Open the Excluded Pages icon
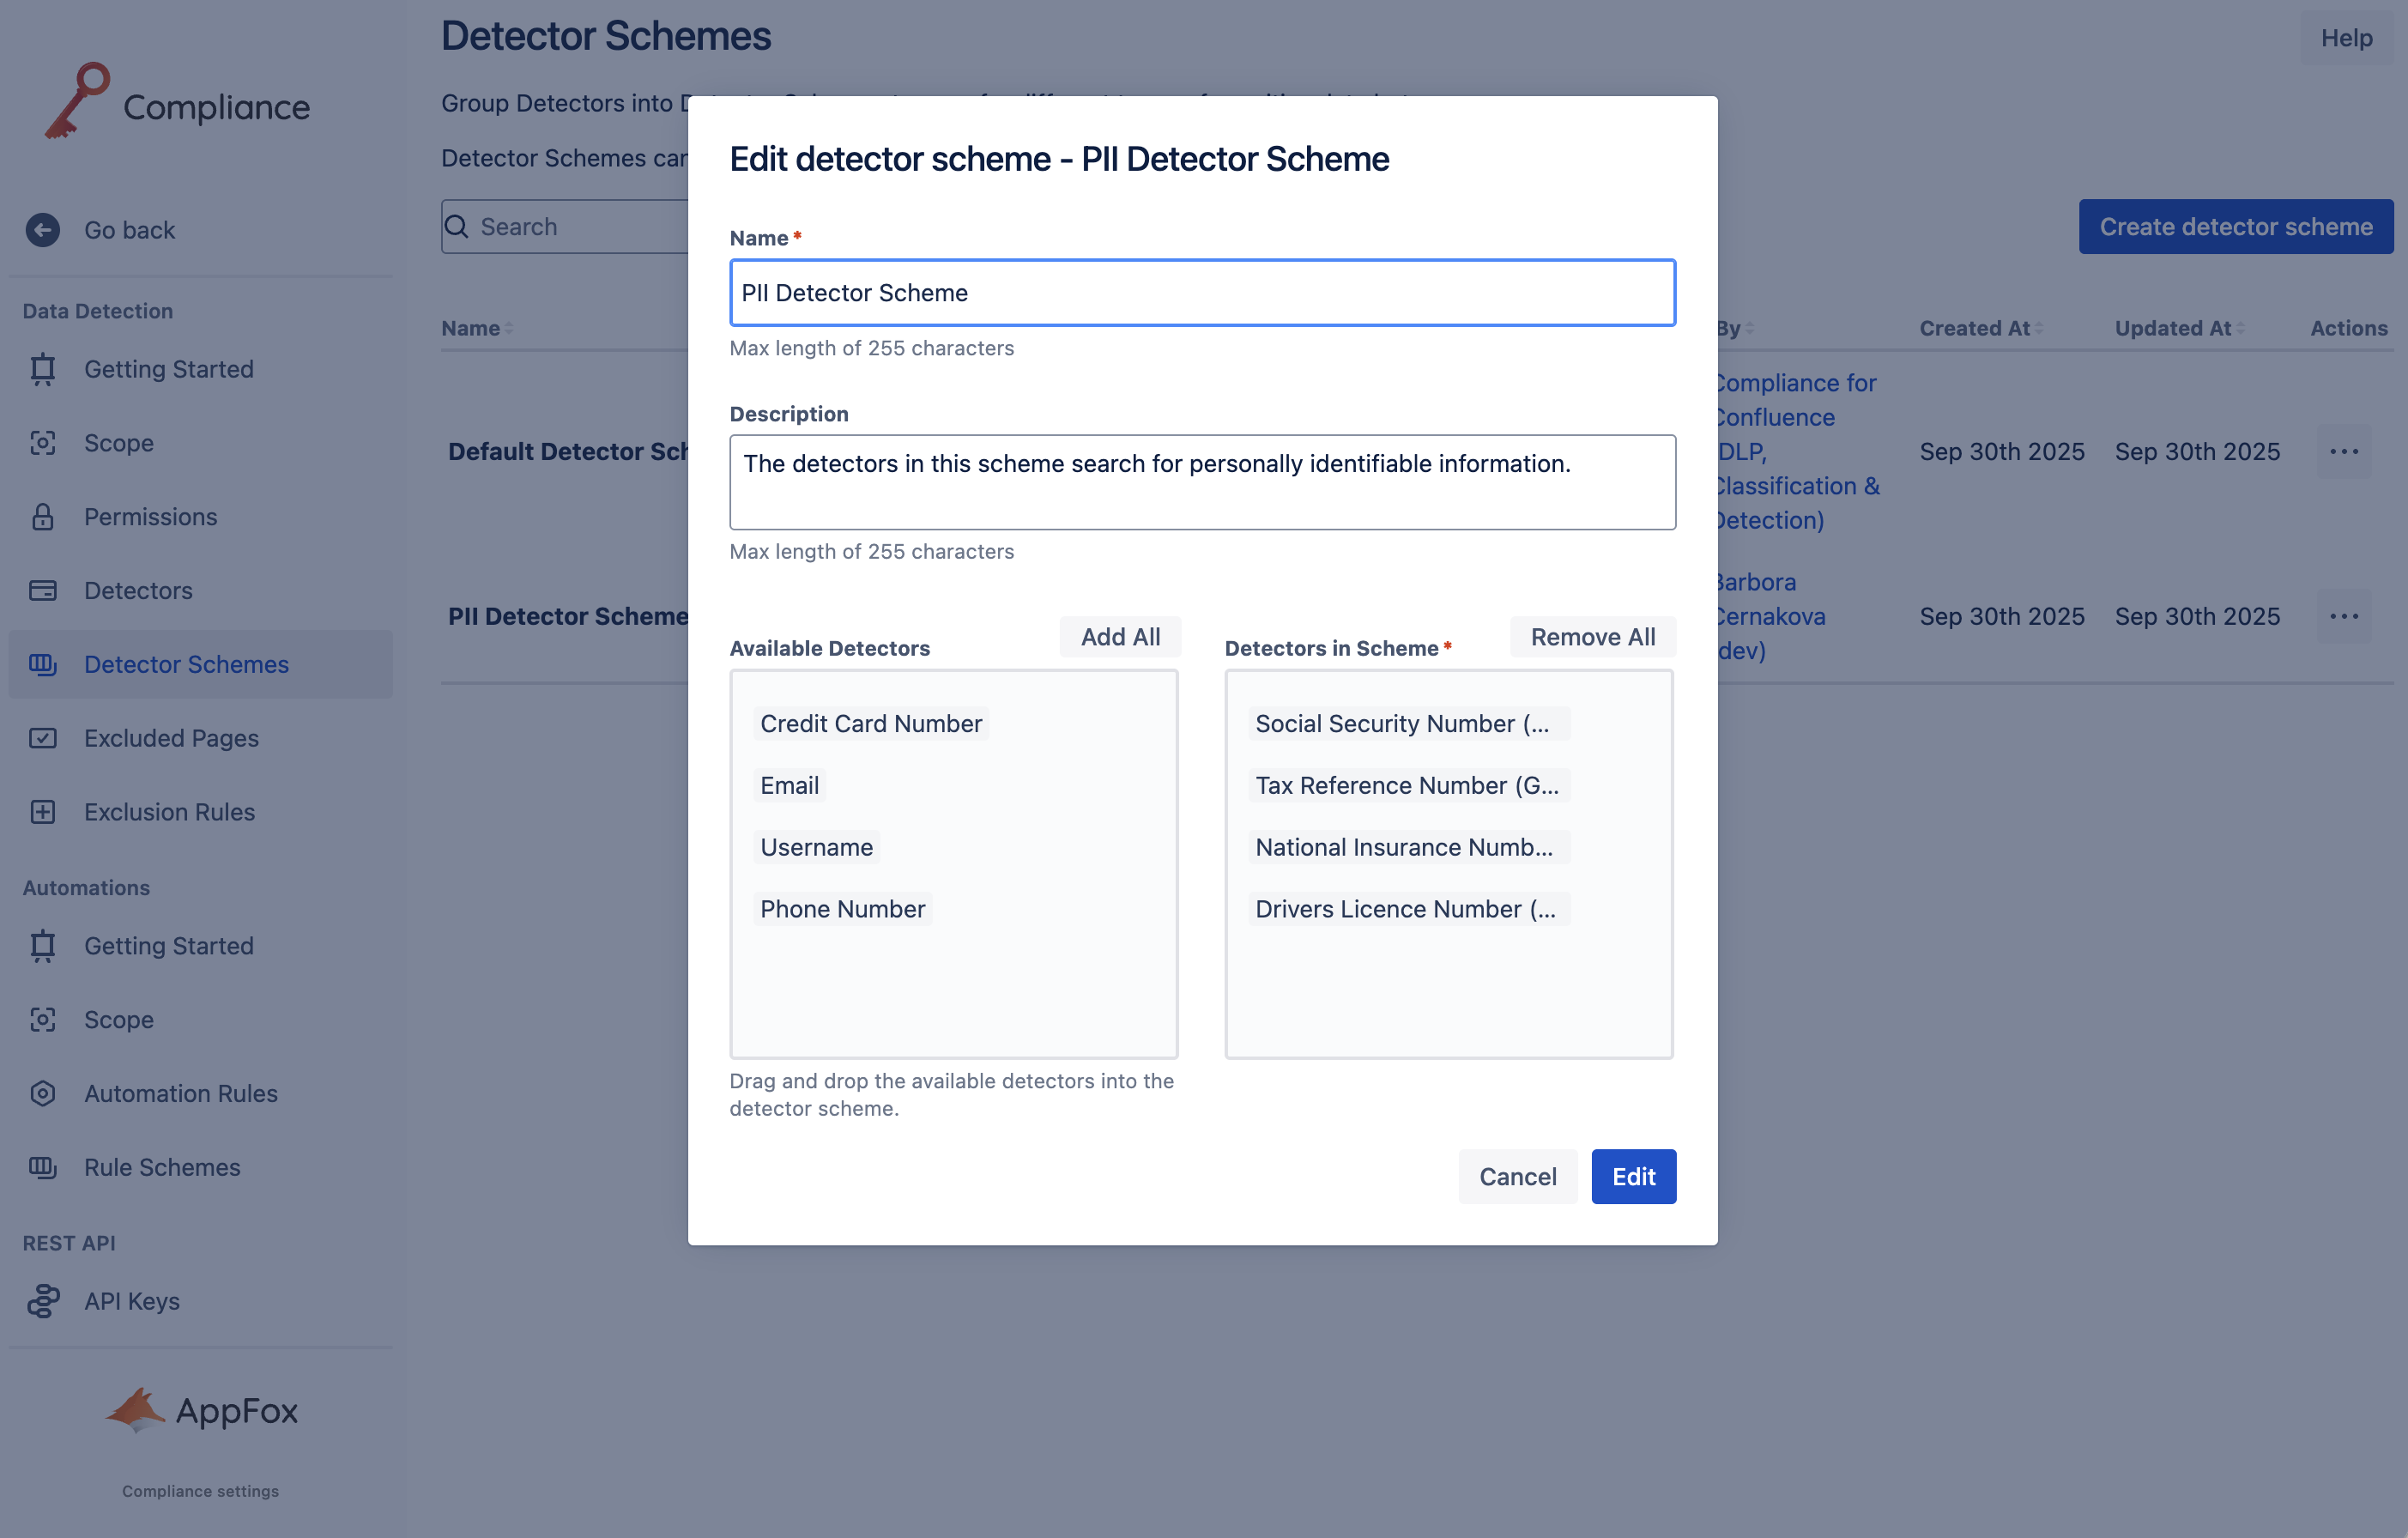 [x=42, y=738]
